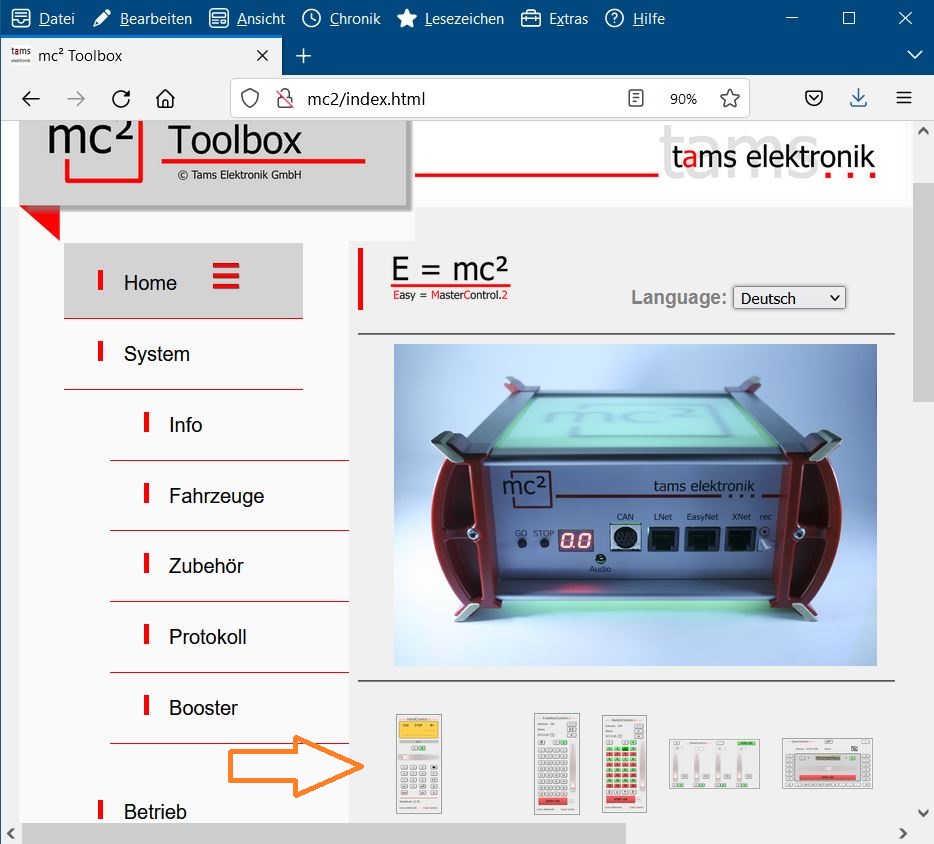Open the four-slider control thumbnail

[x=714, y=764]
